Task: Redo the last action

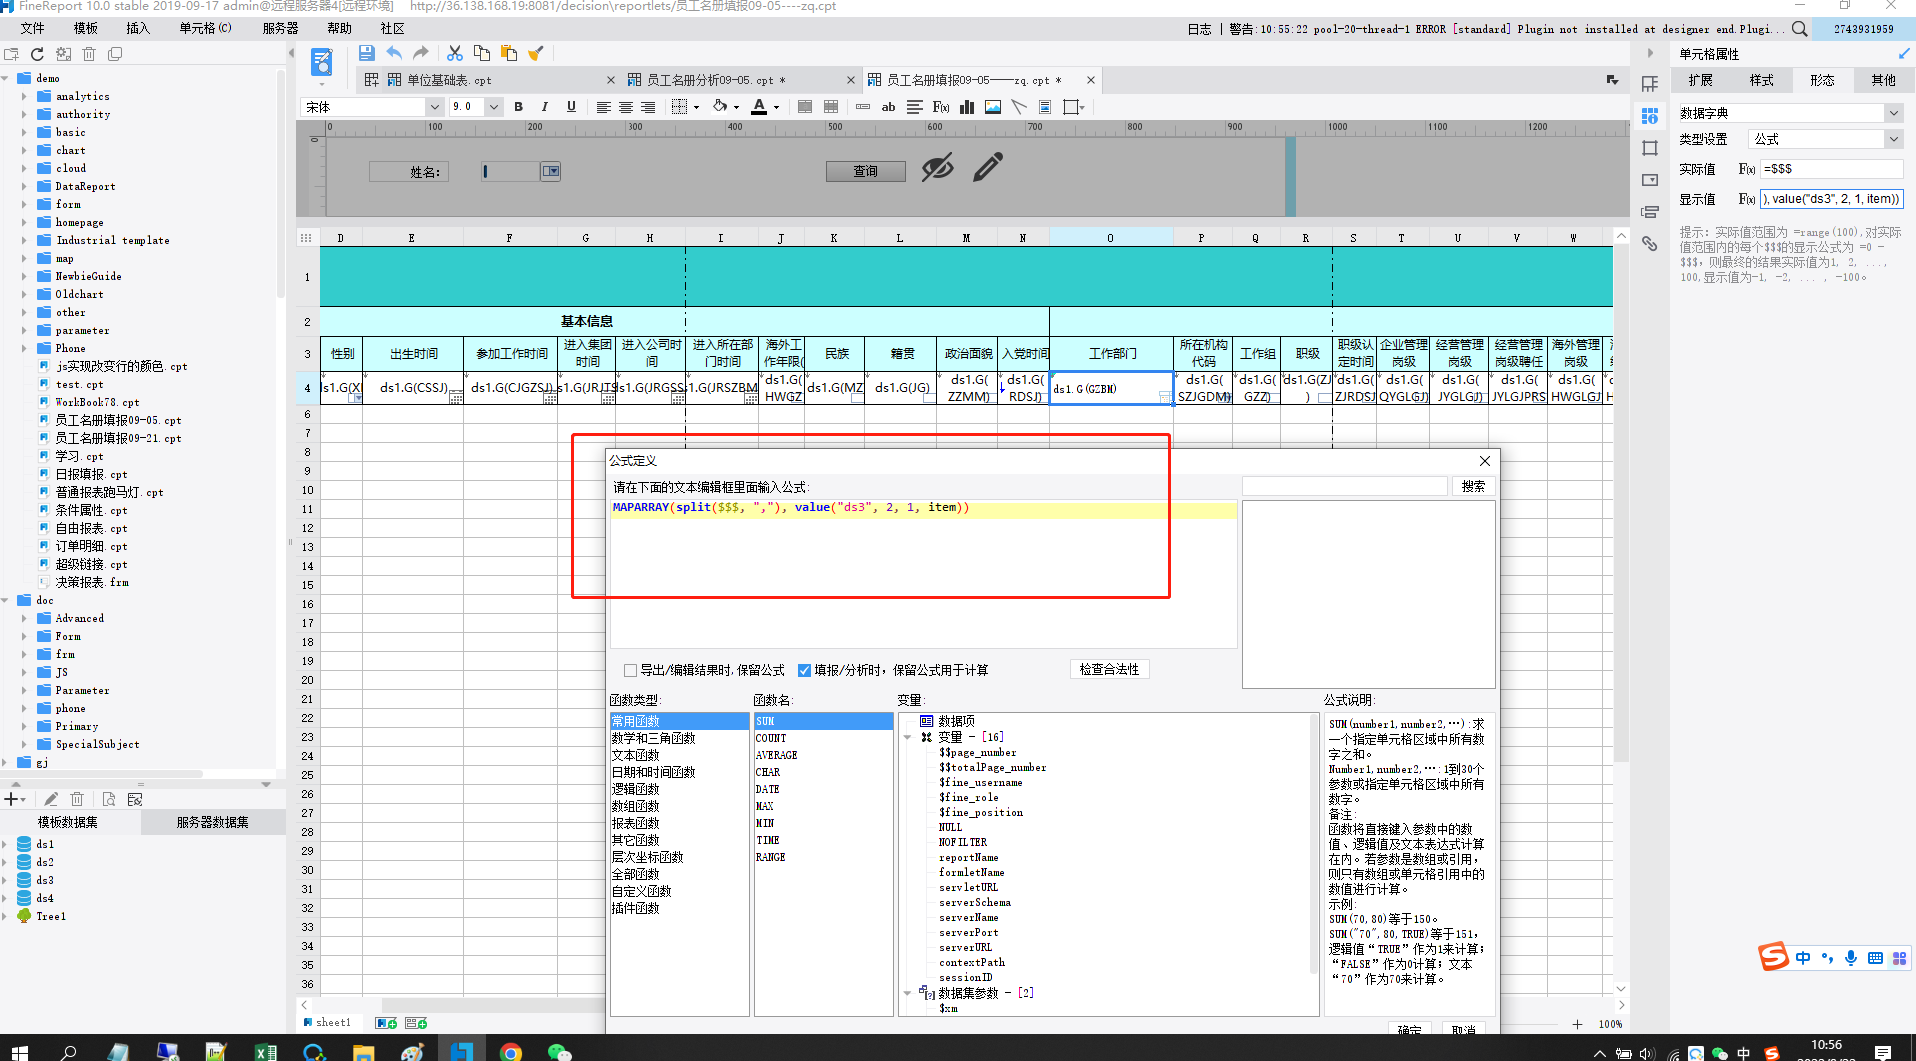Action: pyautogui.click(x=421, y=53)
